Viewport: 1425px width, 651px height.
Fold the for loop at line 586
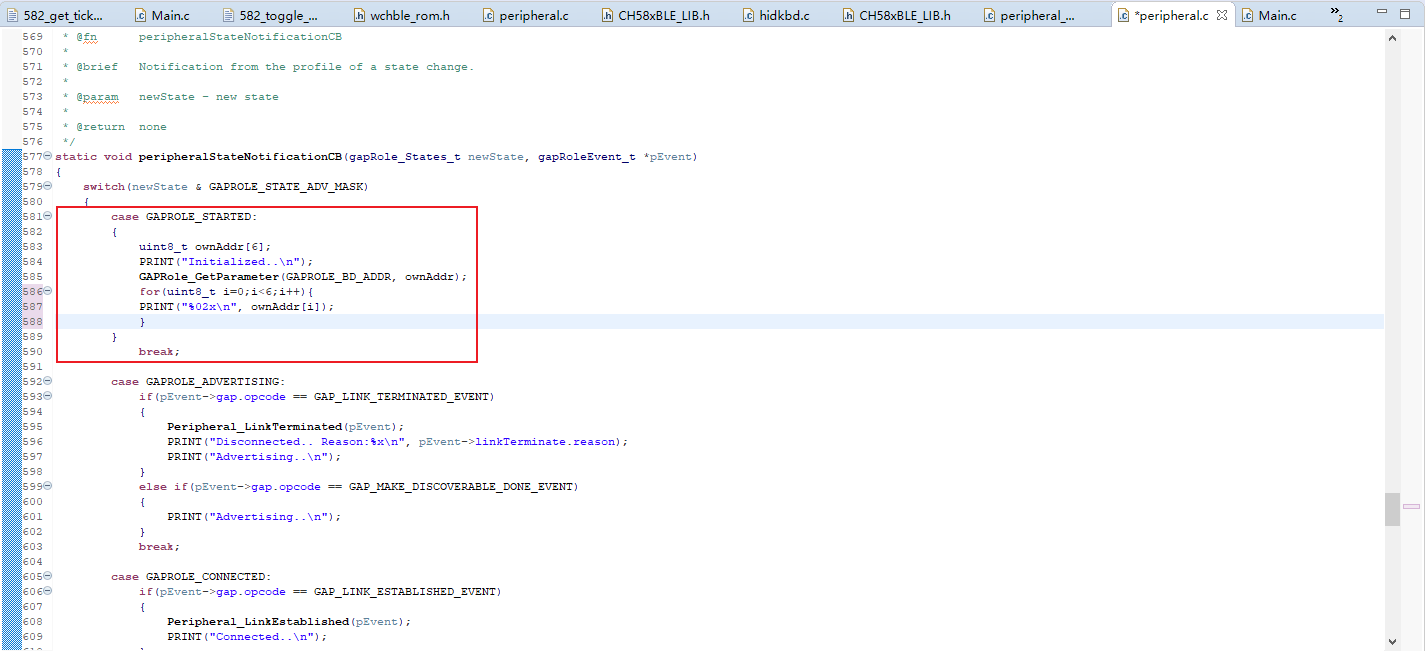click(x=48, y=292)
